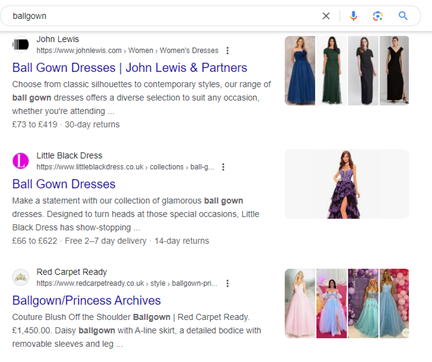Open more options for Little Black Dress result
The image size is (432, 362).
pos(223,167)
